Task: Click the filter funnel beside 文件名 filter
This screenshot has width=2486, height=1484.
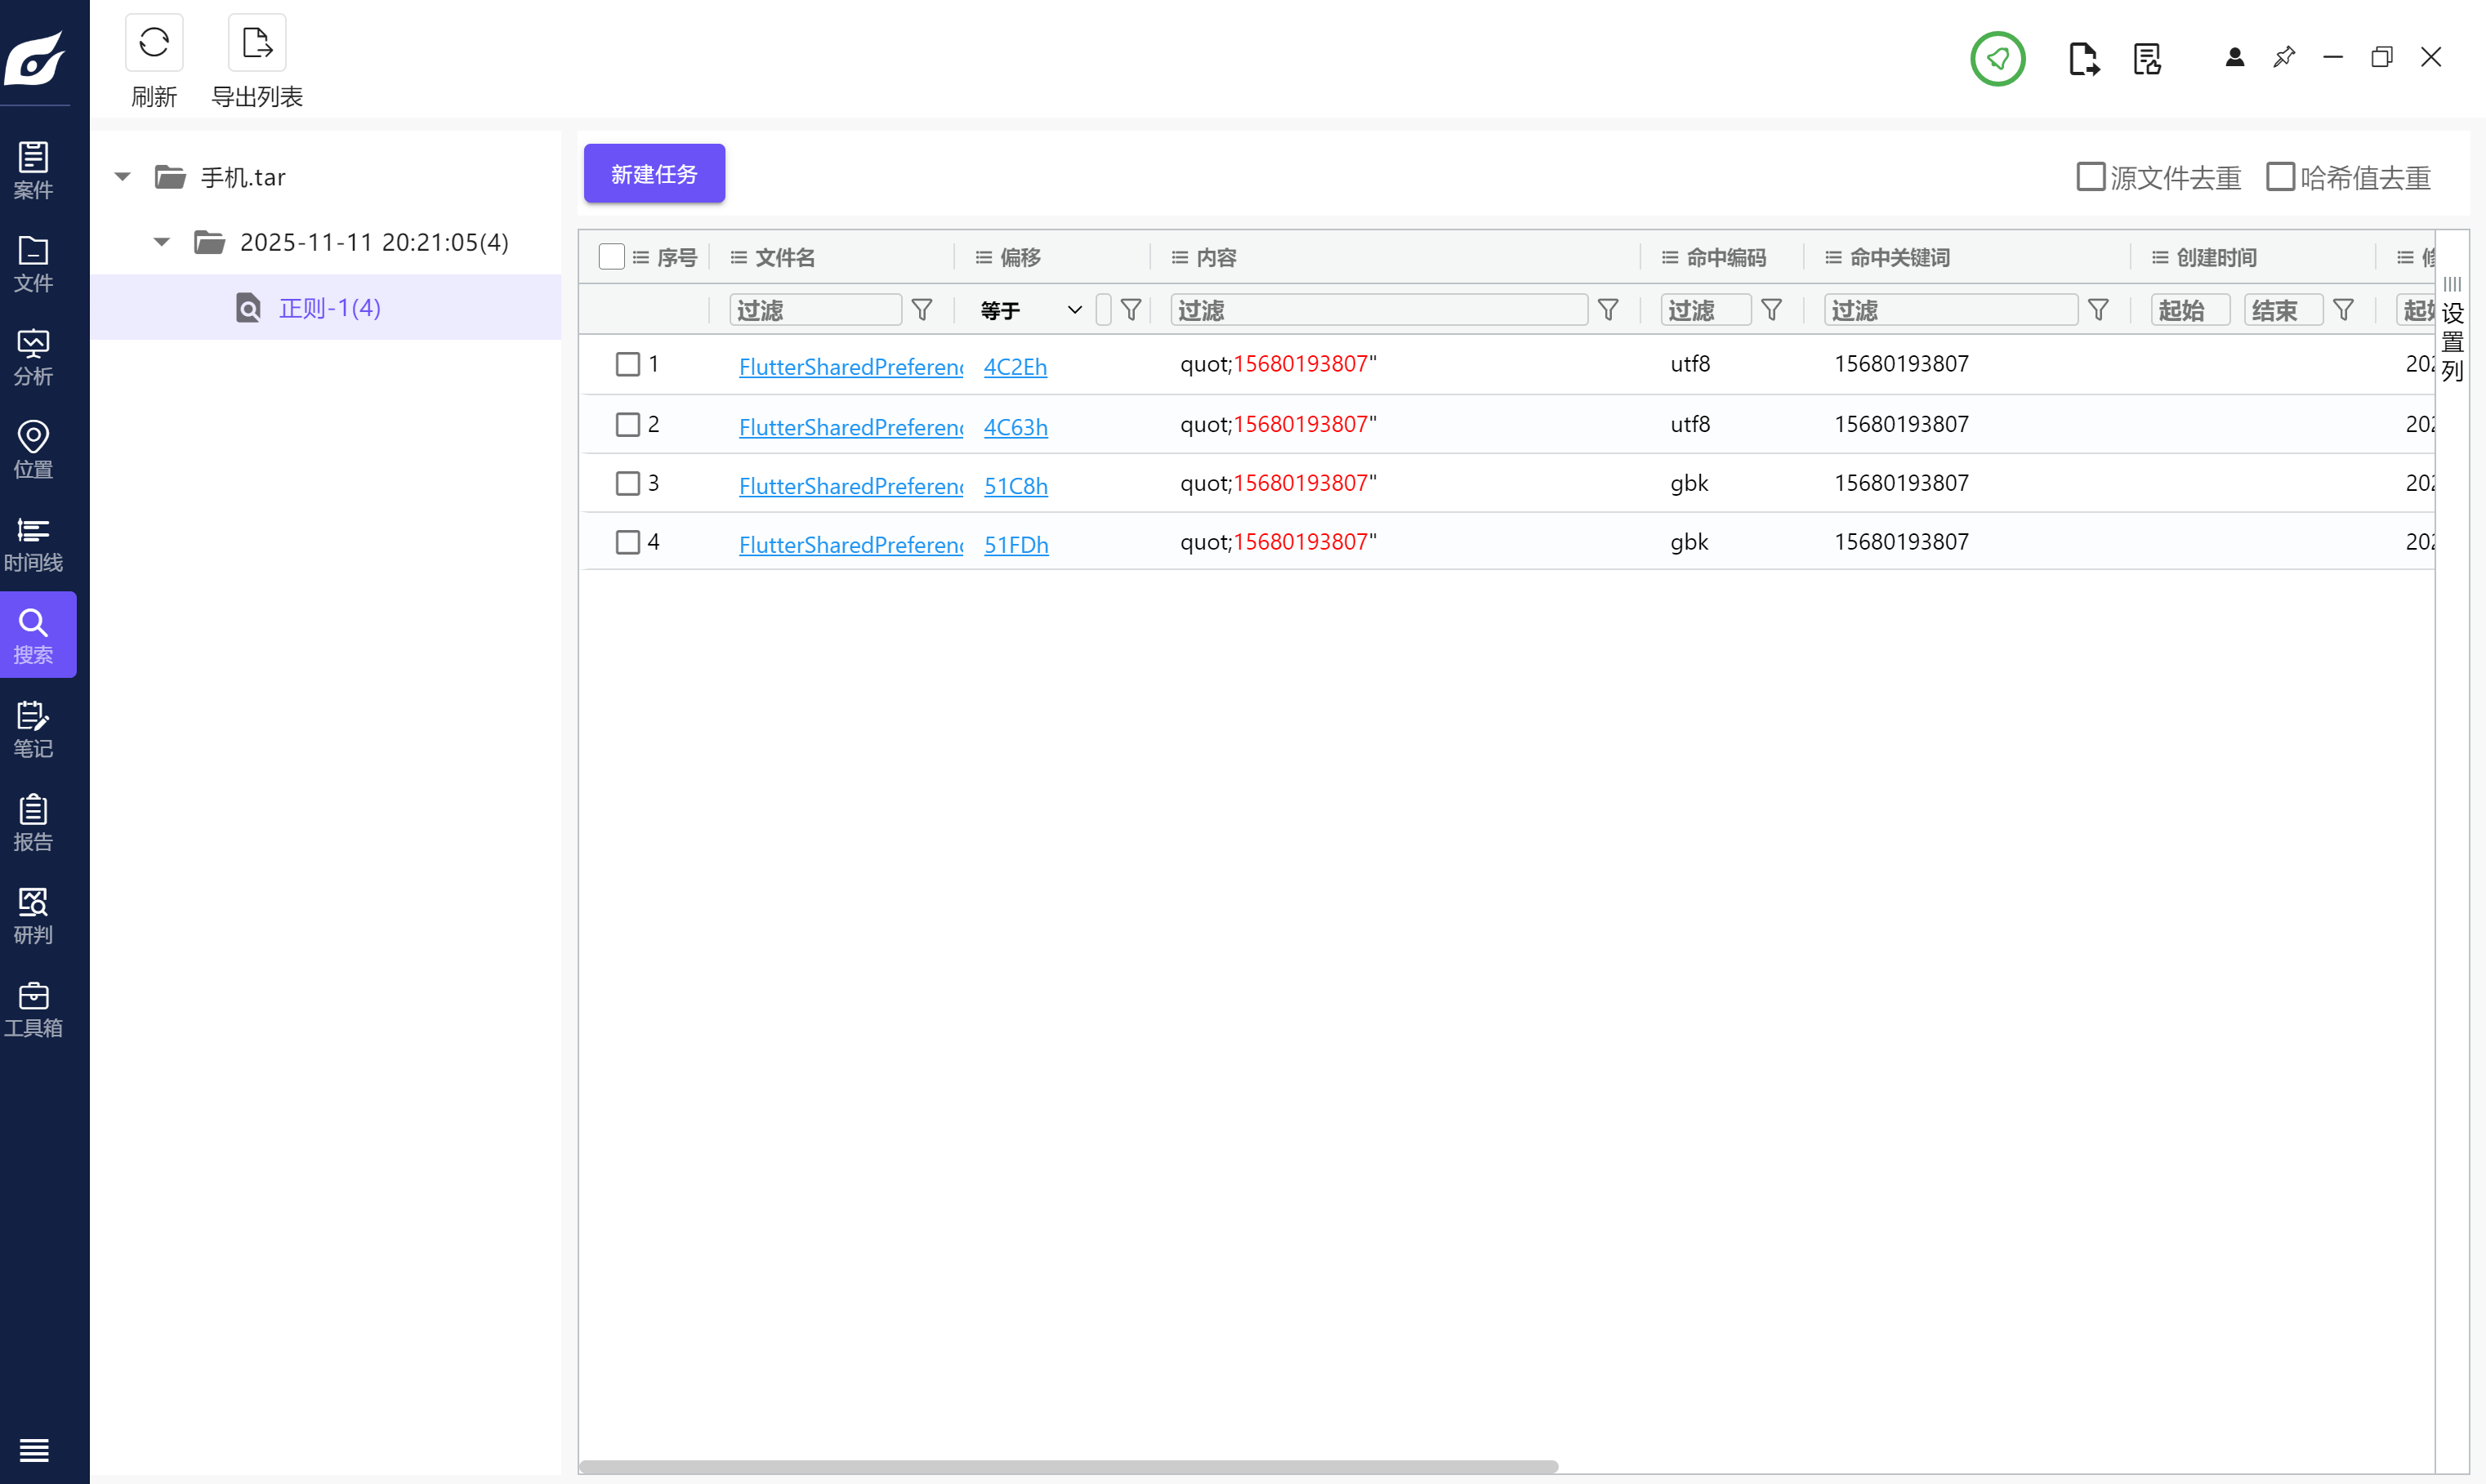Action: 922,310
